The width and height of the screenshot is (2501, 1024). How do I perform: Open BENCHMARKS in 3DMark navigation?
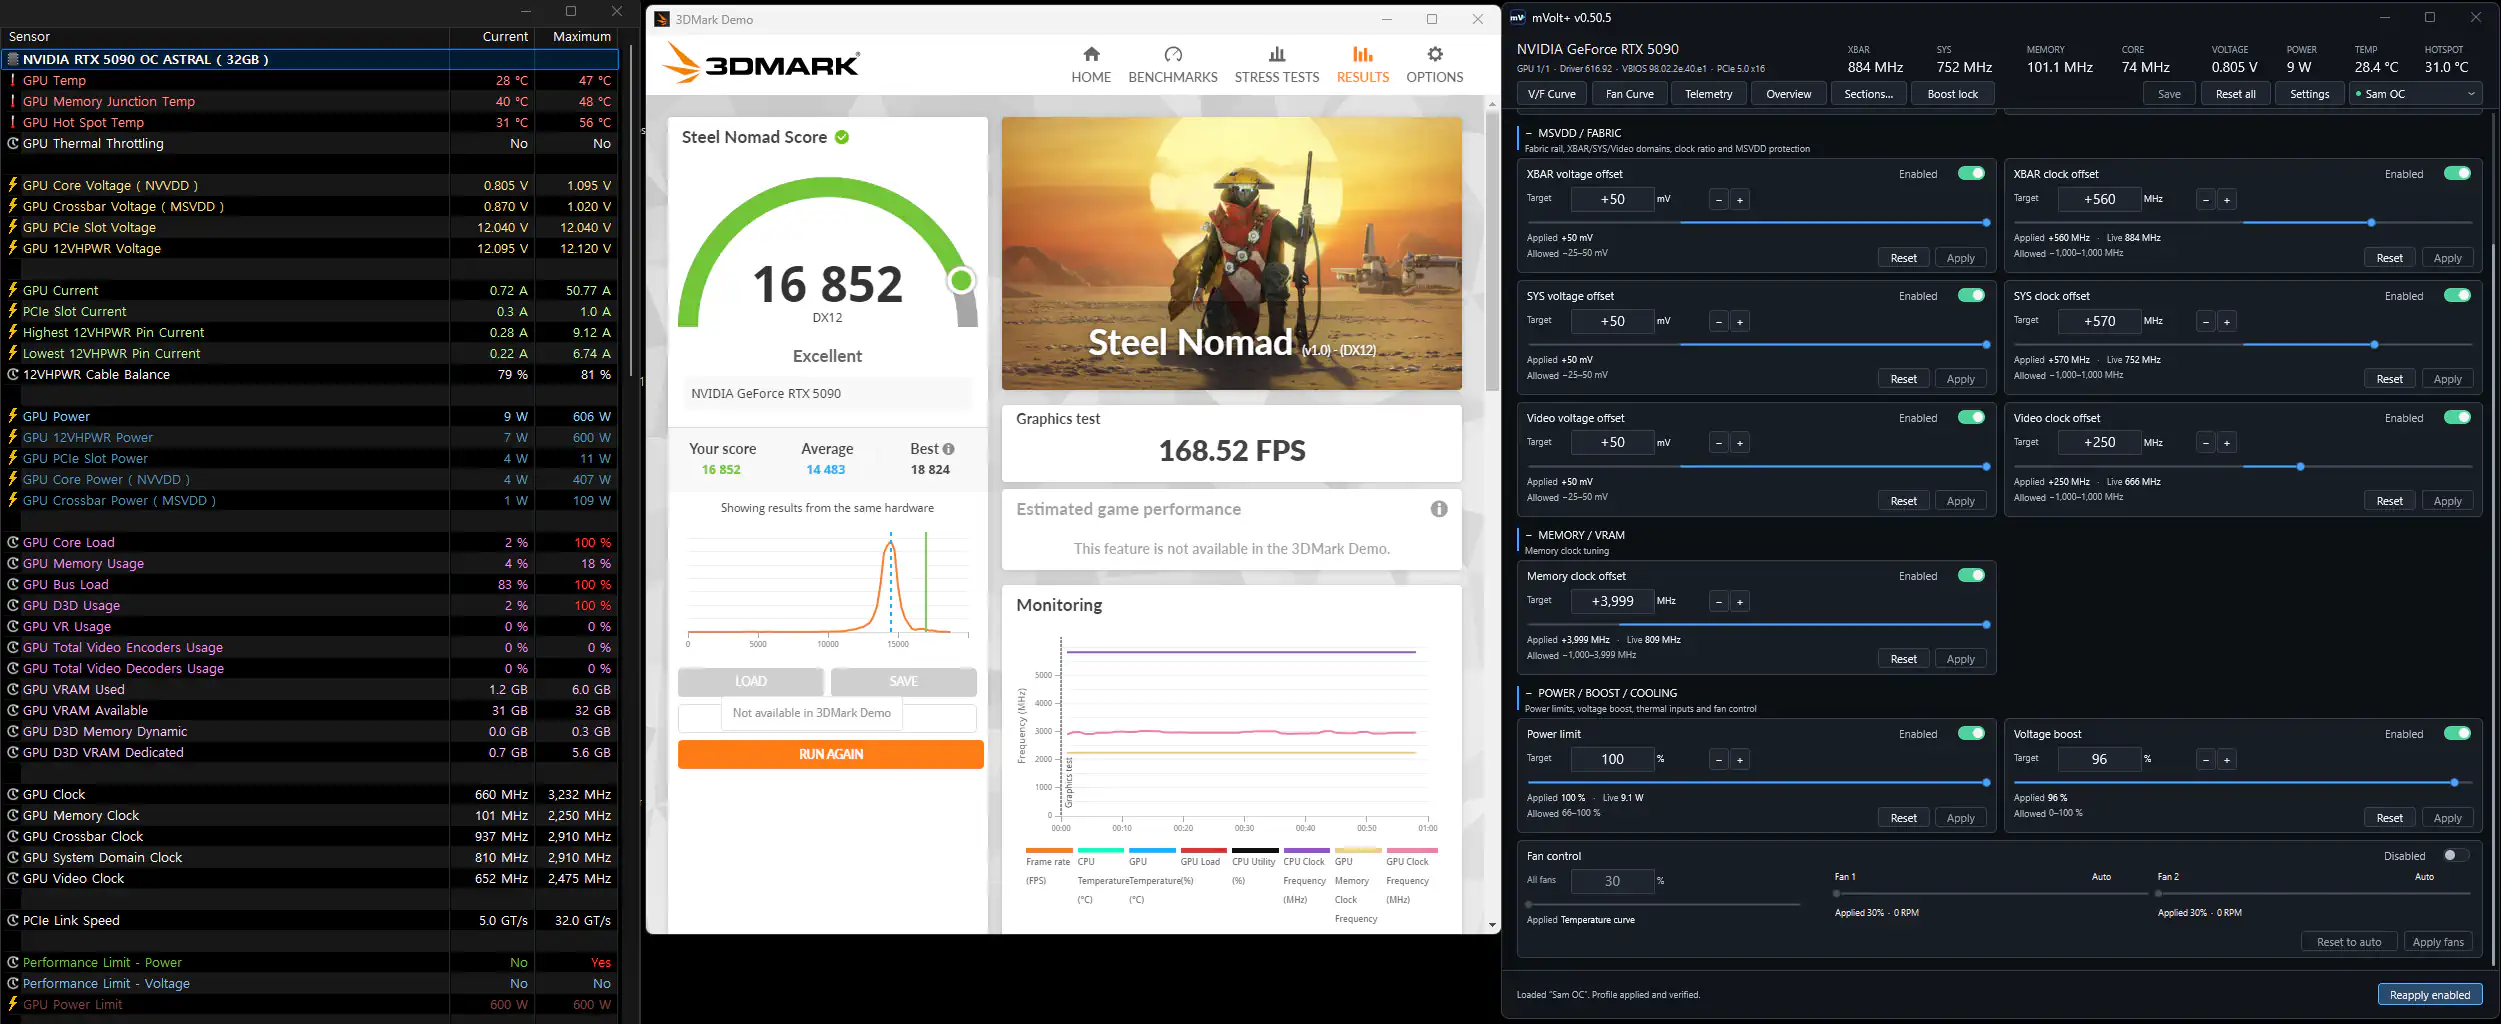point(1173,65)
